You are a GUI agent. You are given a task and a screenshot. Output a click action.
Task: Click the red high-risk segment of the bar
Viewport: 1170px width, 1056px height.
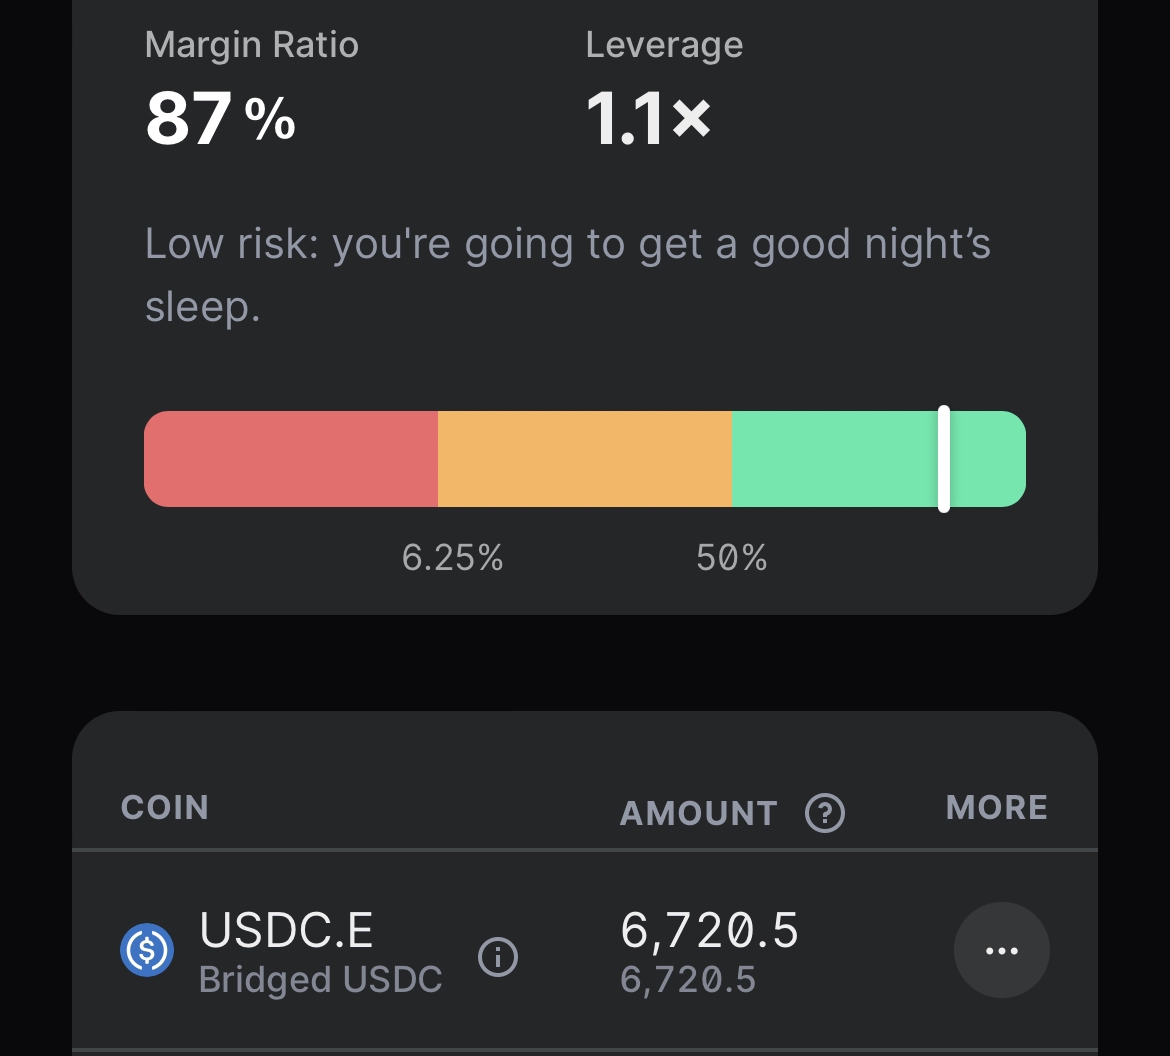pyautogui.click(x=290, y=459)
